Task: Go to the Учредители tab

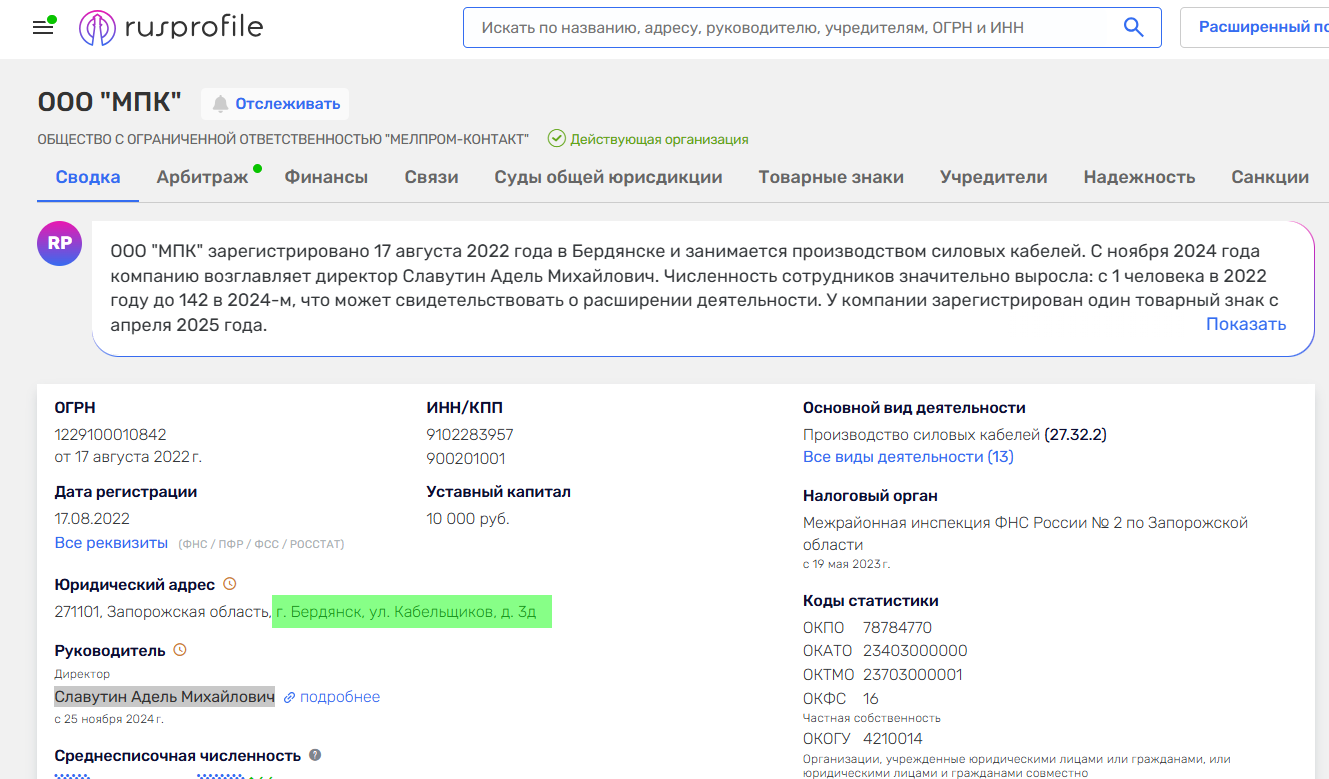Action: pos(993,177)
